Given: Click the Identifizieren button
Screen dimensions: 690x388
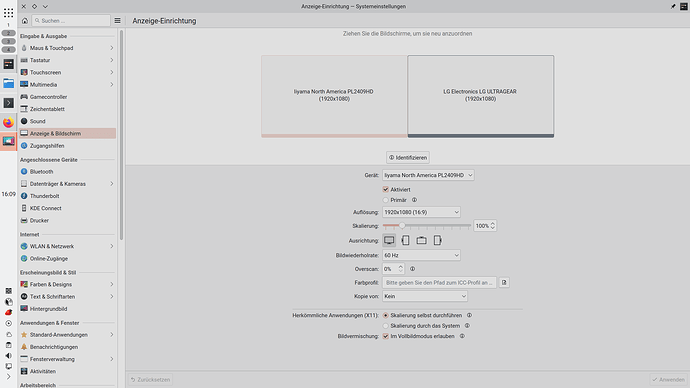Looking at the screenshot, I should click(x=408, y=157).
